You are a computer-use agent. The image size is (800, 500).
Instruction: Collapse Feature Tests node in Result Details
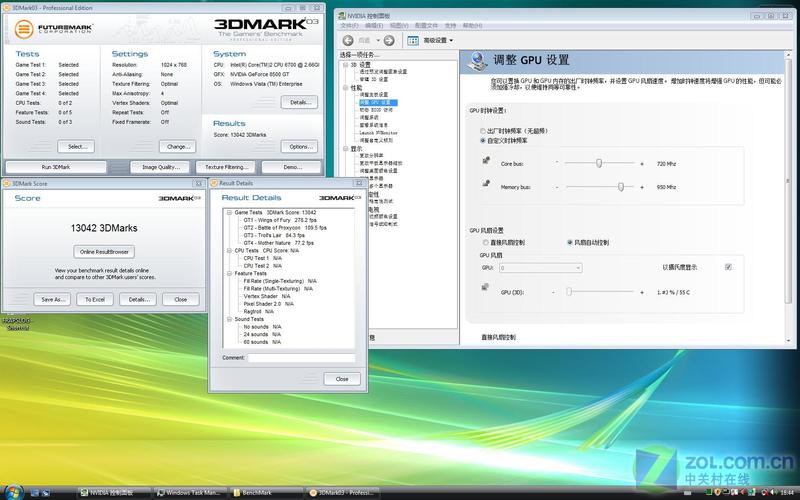tap(230, 273)
